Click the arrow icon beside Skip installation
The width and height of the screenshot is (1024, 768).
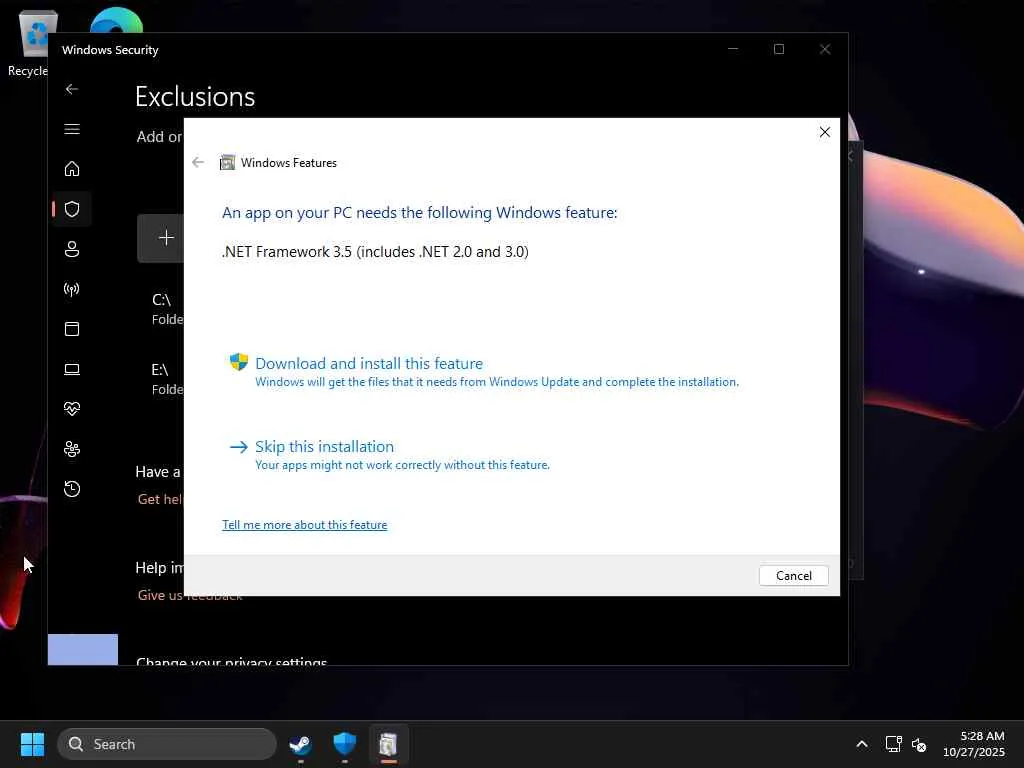click(239, 447)
